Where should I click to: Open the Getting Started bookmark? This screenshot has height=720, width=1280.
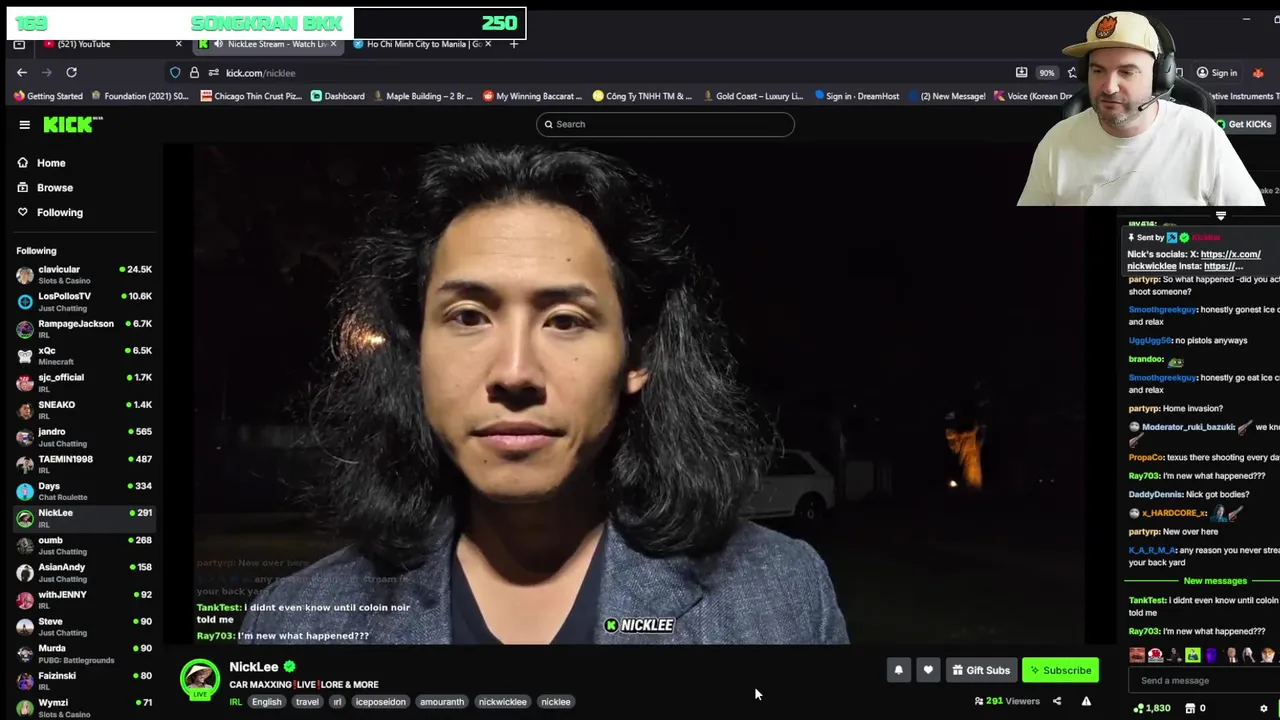click(48, 96)
